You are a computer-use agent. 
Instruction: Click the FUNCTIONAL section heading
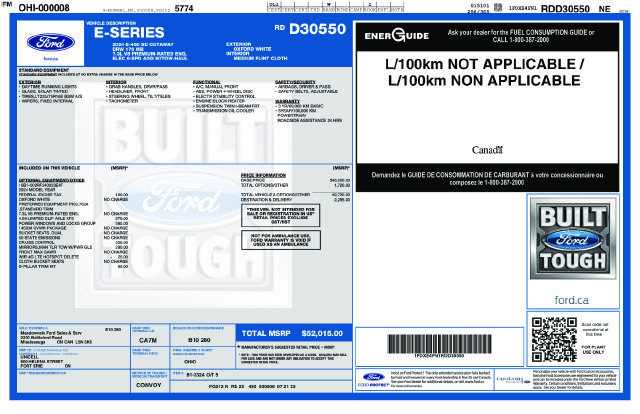207,82
